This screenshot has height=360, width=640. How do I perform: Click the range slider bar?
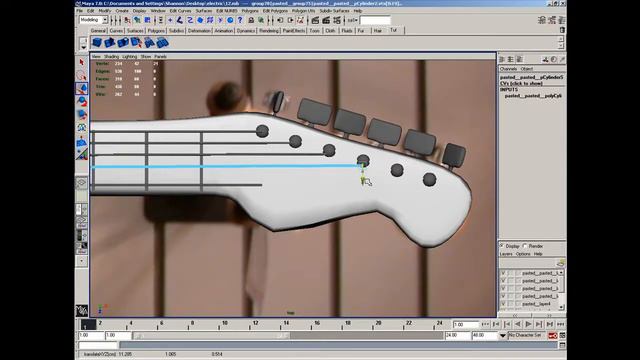pos(211,336)
